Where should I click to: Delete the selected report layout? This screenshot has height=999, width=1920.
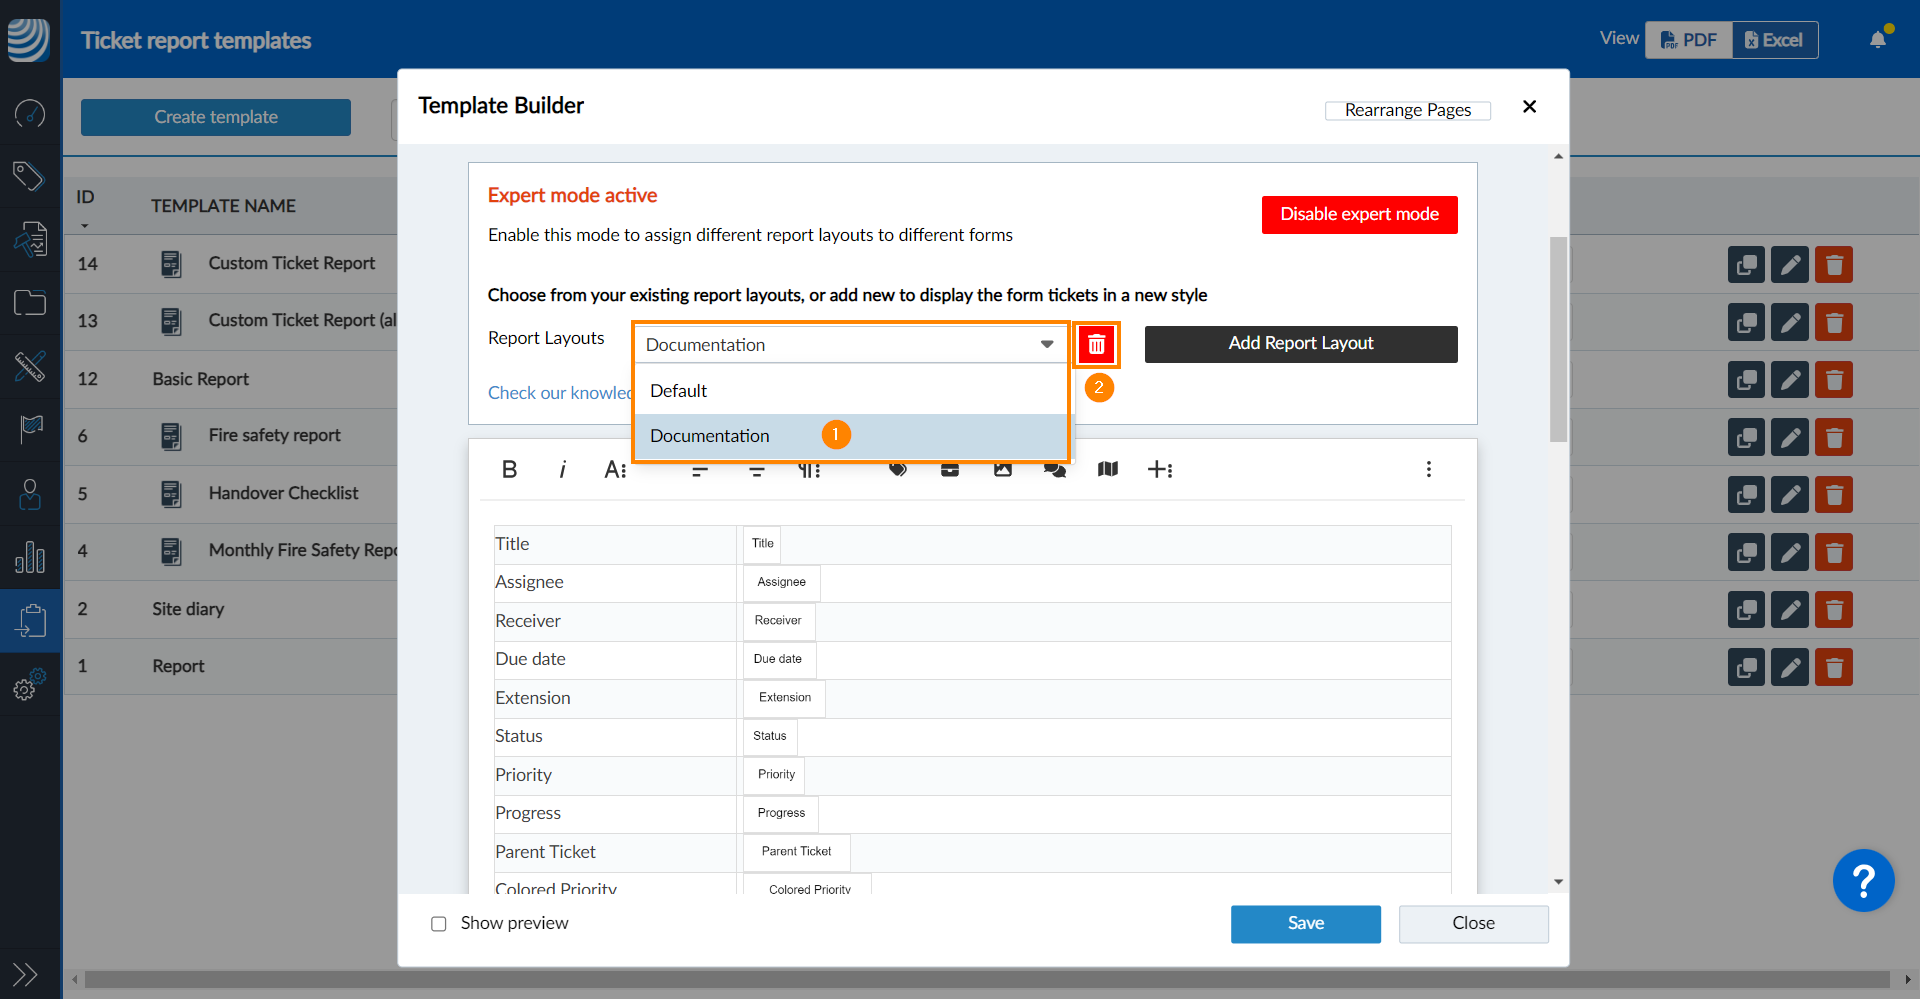(x=1096, y=344)
